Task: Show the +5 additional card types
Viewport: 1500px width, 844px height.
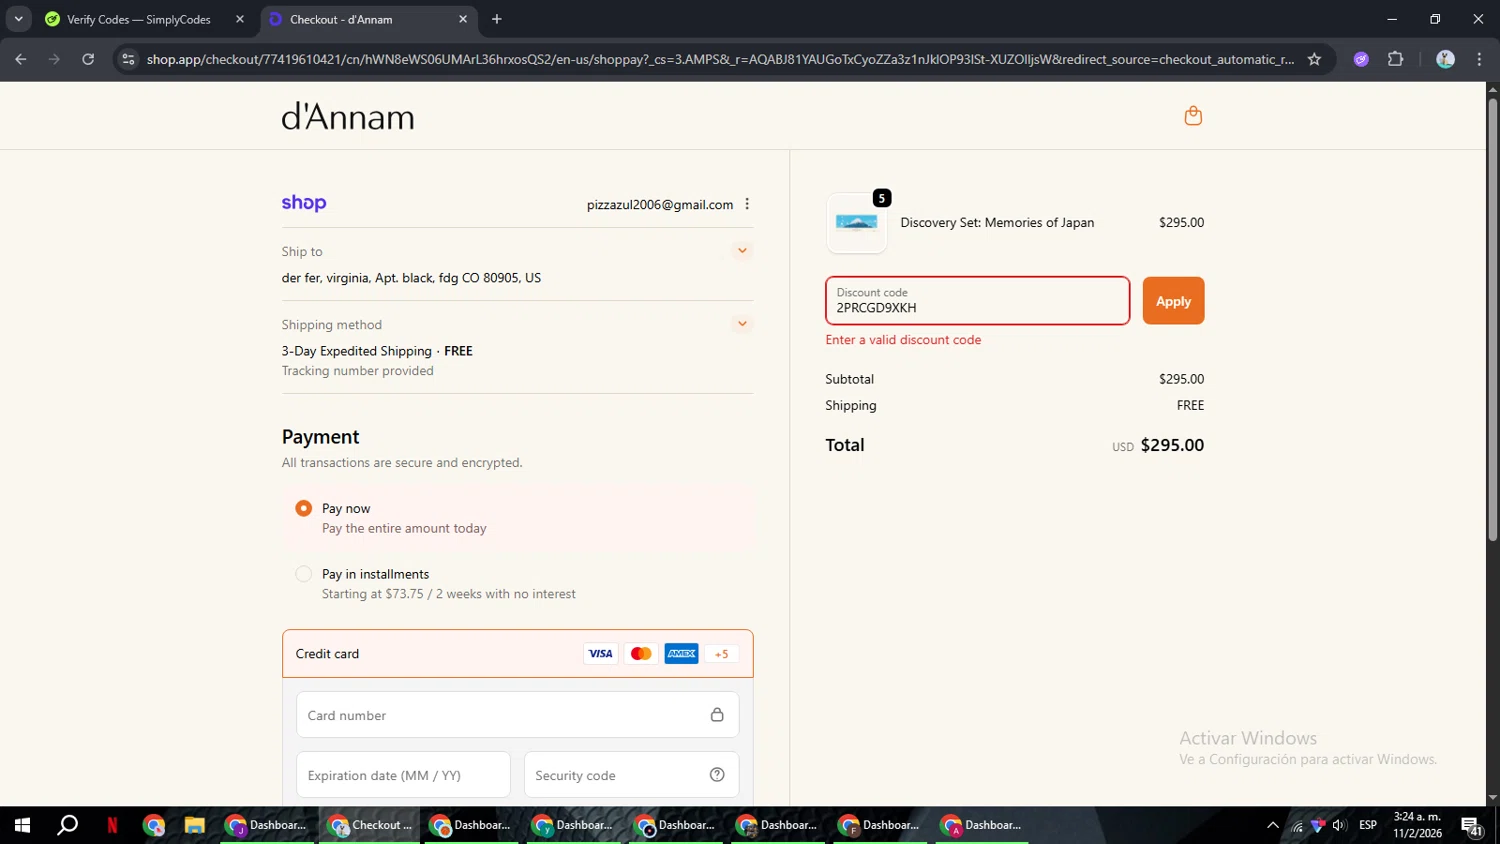Action: (722, 654)
